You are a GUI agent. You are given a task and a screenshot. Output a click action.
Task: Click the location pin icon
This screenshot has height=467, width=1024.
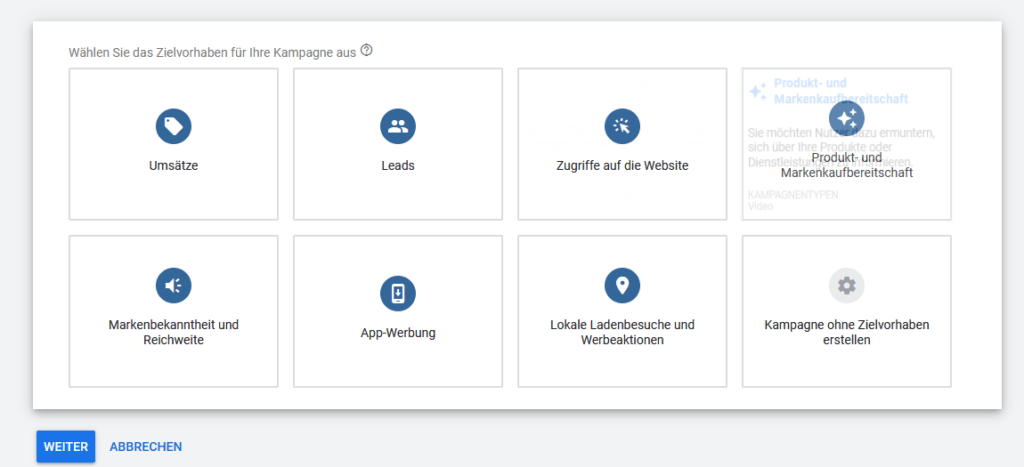coord(622,286)
